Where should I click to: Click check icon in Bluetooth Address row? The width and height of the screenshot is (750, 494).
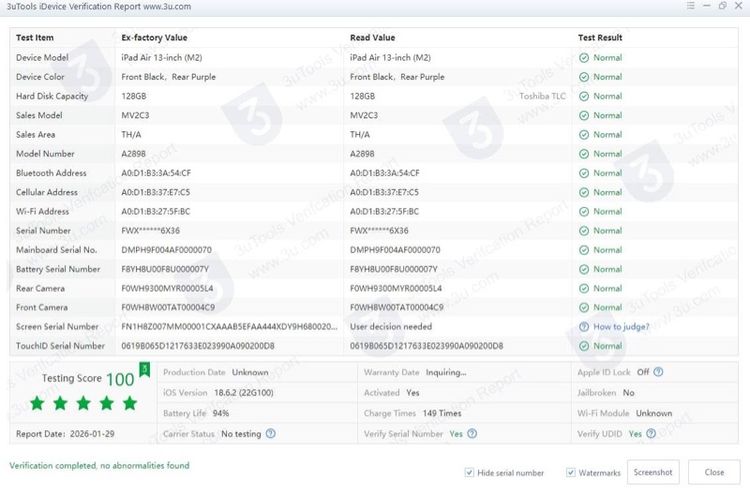(x=584, y=173)
